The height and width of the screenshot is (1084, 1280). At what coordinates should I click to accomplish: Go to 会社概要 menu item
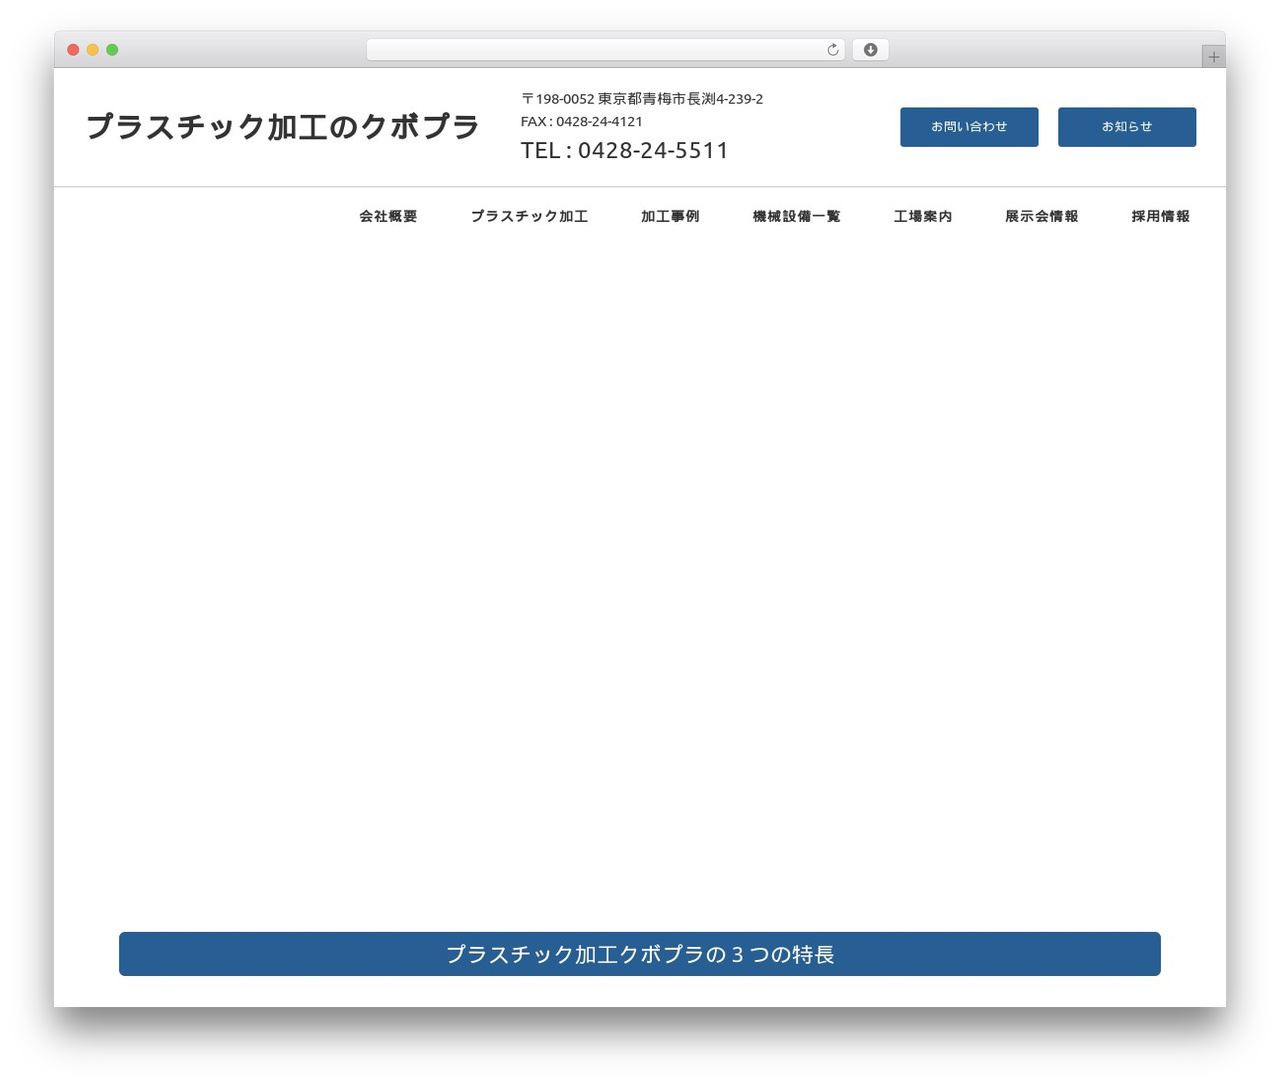pyautogui.click(x=388, y=216)
